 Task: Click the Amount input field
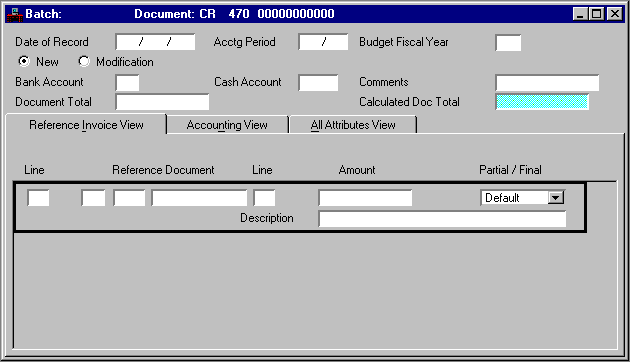point(365,198)
